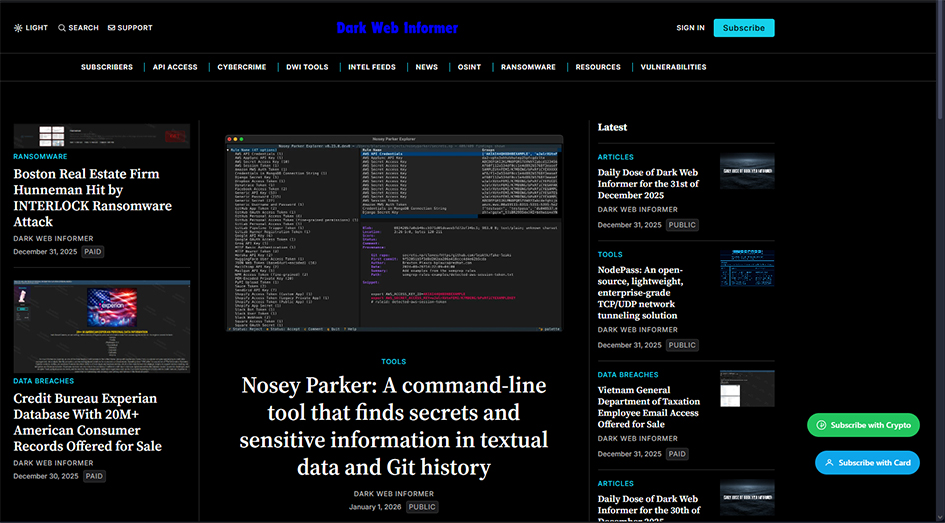Viewport: 945px width, 523px height.
Task: Open the Cybercrime category
Action: [x=242, y=67]
